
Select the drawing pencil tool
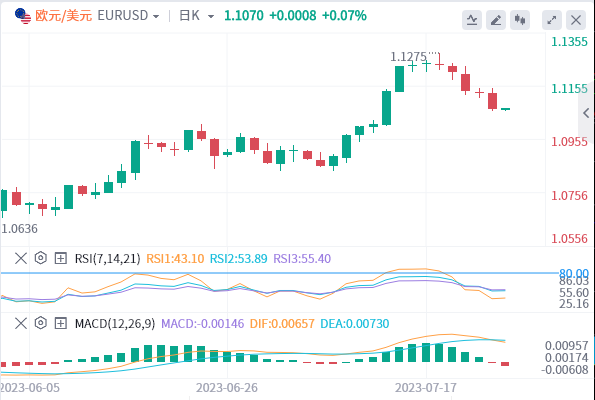pos(496,20)
